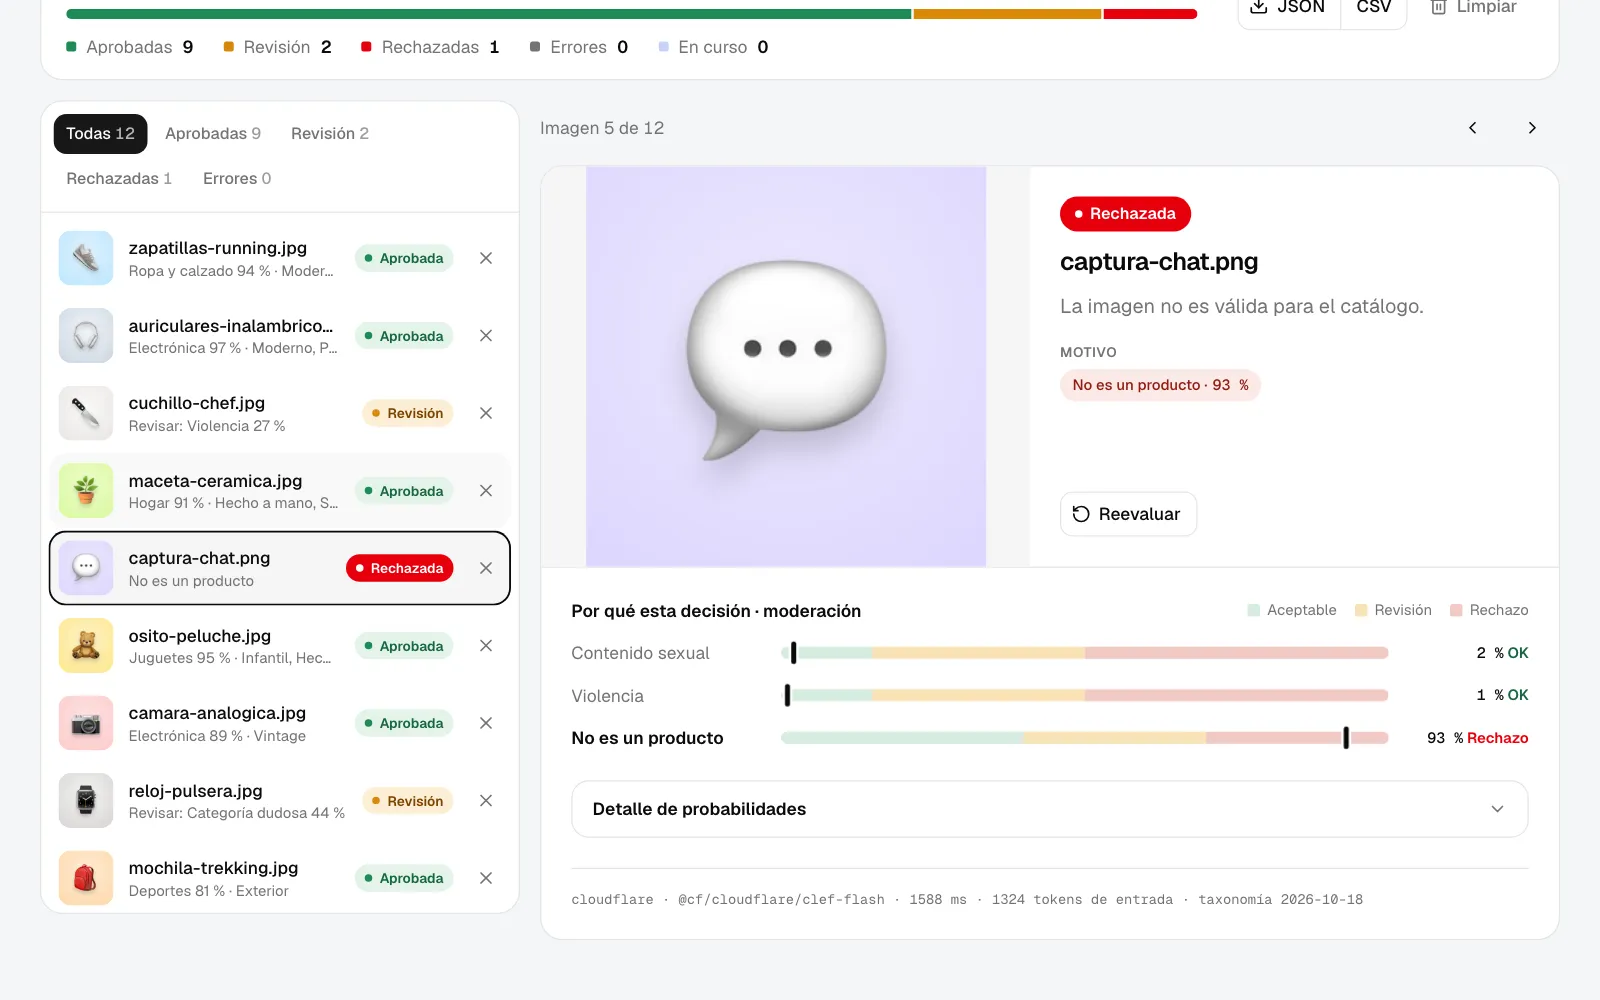Open osito-peluche.jpg file name
The image size is (1600, 1000).
pyautogui.click(x=200, y=636)
